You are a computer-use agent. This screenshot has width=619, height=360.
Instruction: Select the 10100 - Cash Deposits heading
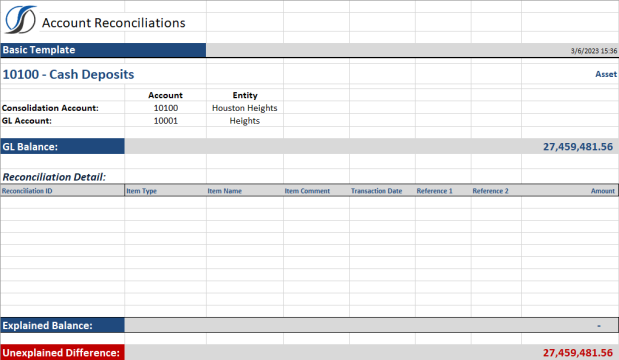pyautogui.click(x=68, y=74)
